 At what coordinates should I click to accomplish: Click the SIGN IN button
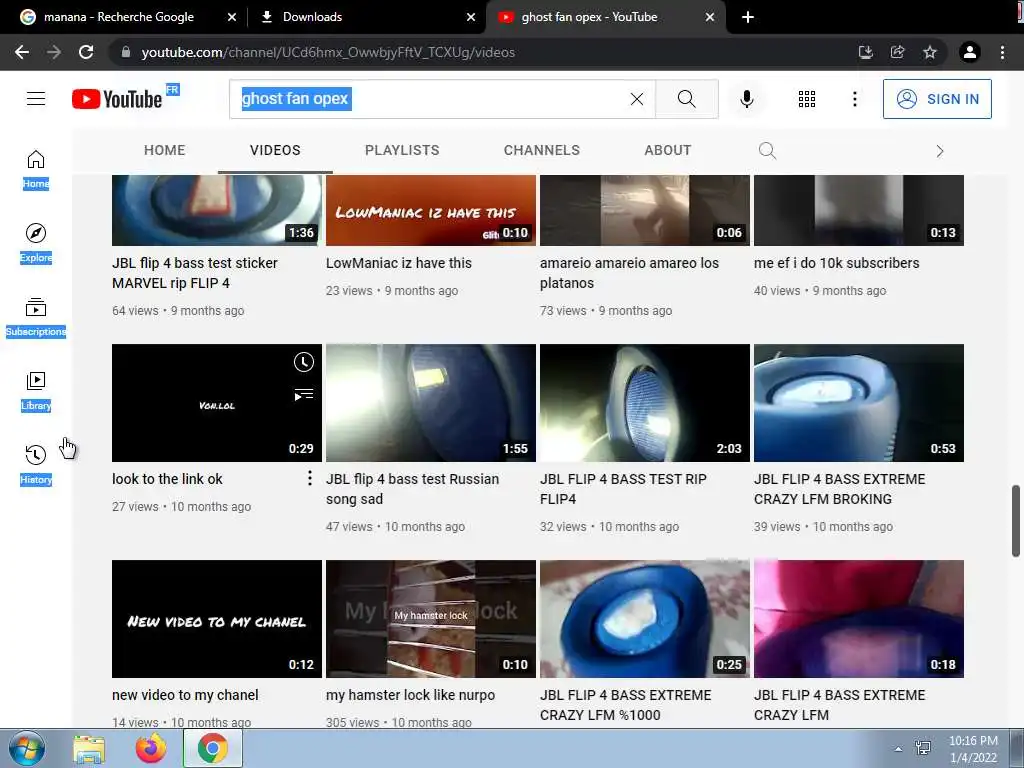(937, 99)
